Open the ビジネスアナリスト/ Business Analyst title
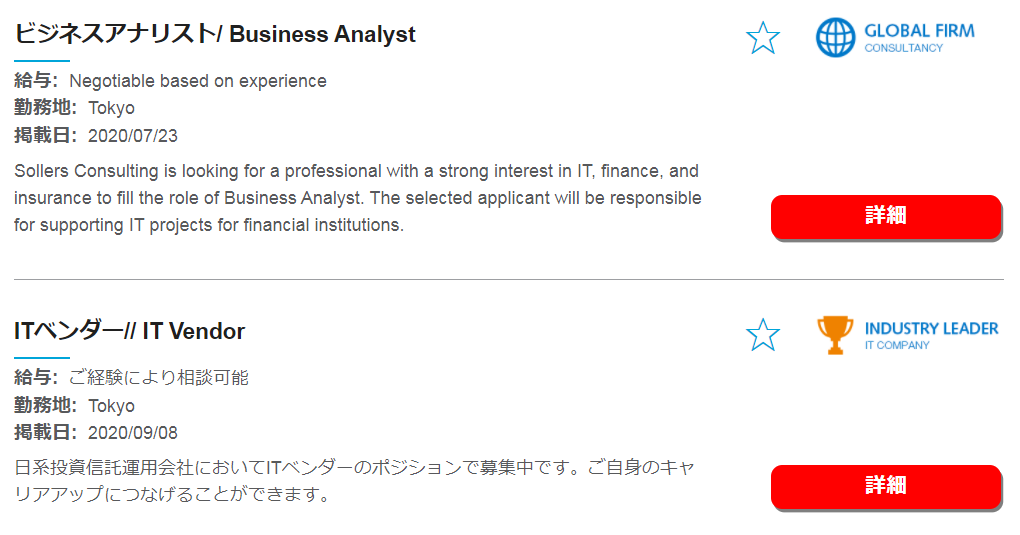Screen dimensions: 1020x535 point(215,34)
